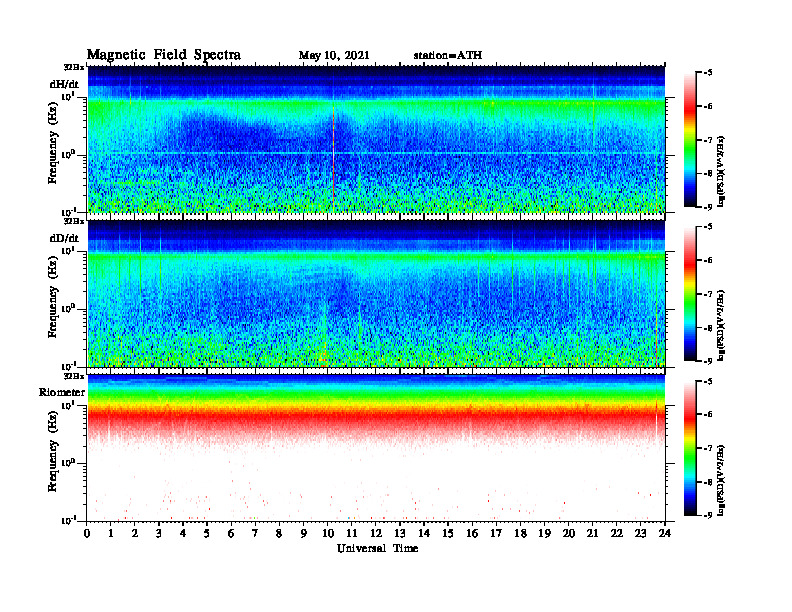Click the "-9" tick on the Riometer color bar
The height and width of the screenshot is (612, 792).
pos(708,515)
